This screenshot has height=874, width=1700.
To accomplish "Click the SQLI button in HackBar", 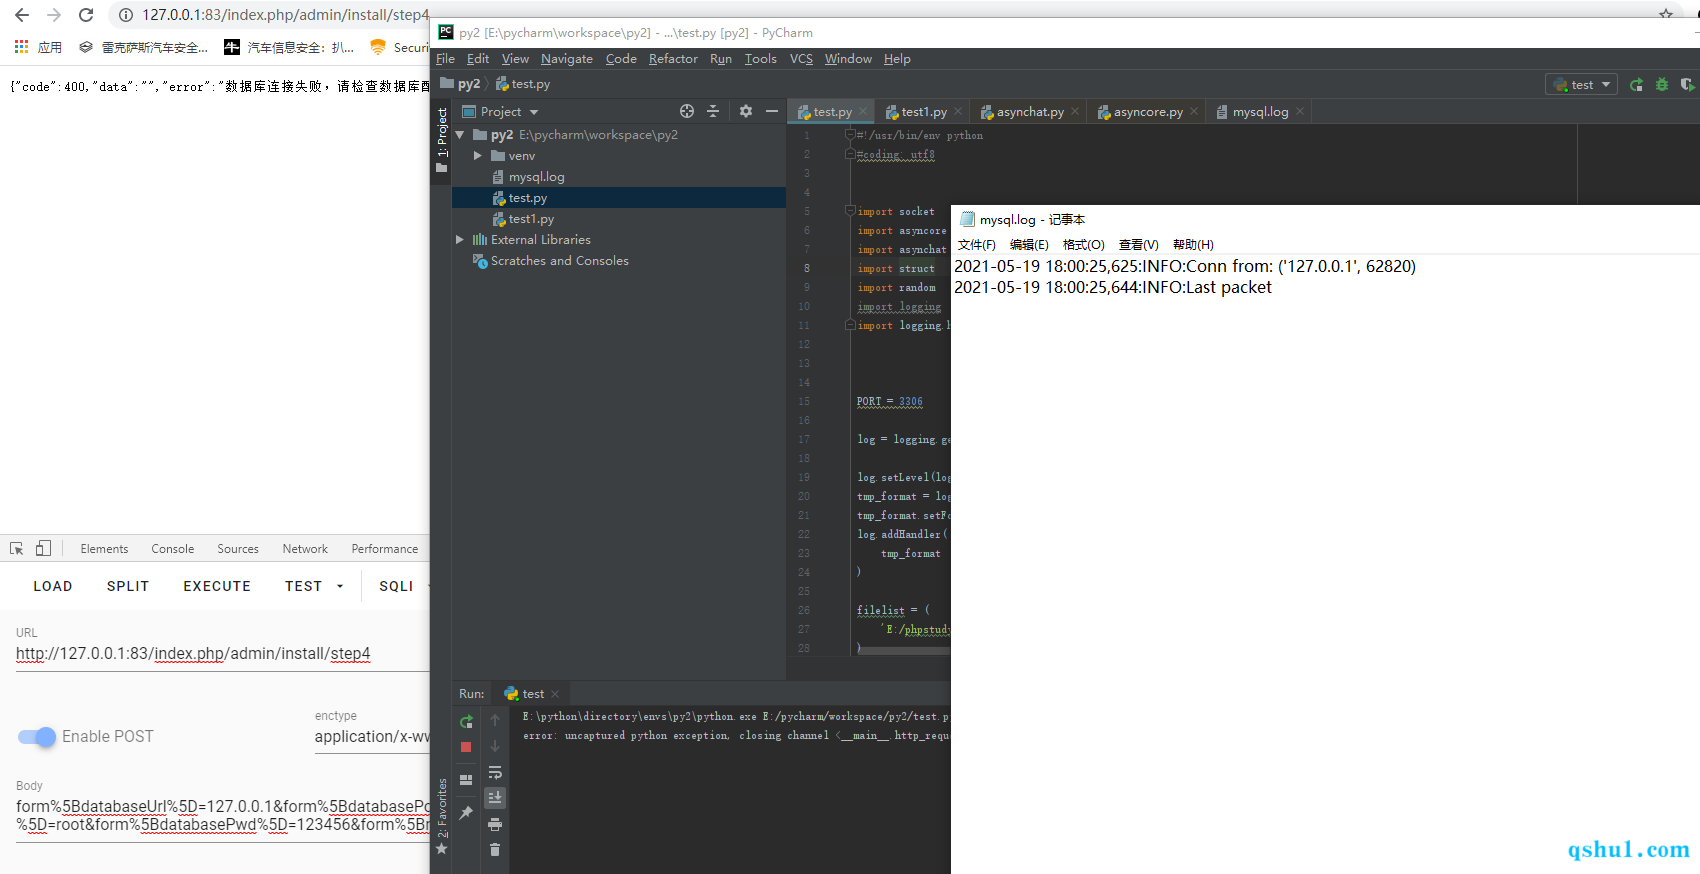I will (x=396, y=586).
